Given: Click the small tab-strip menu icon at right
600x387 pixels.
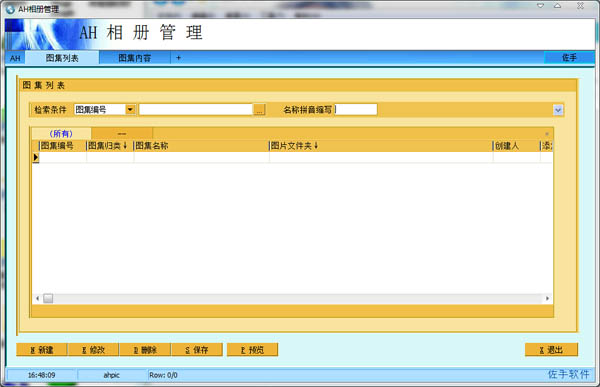Looking at the screenshot, I should [547, 134].
